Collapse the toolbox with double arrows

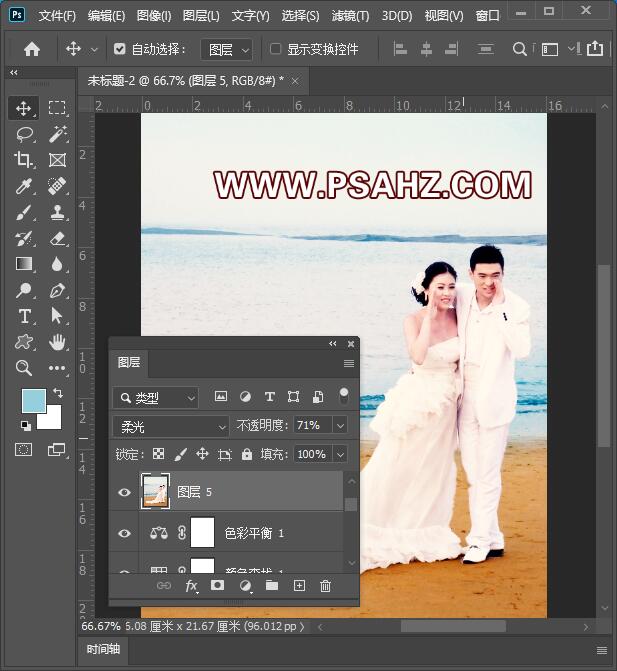pos(14,73)
